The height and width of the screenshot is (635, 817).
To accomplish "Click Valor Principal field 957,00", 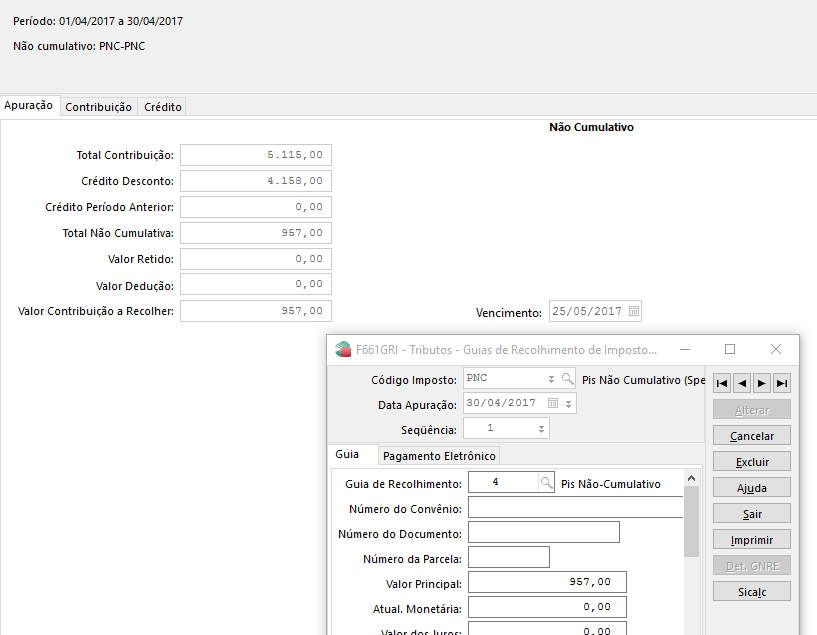I will click(547, 582).
